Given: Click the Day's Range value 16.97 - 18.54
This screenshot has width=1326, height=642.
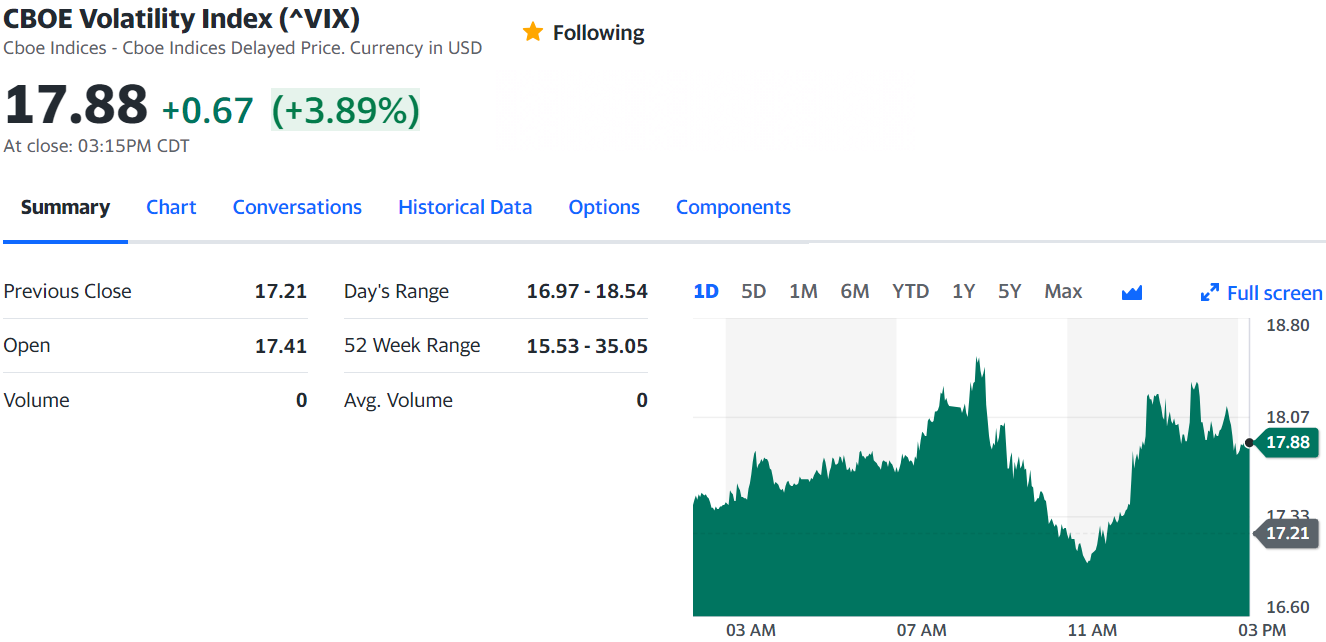Looking at the screenshot, I should (587, 291).
